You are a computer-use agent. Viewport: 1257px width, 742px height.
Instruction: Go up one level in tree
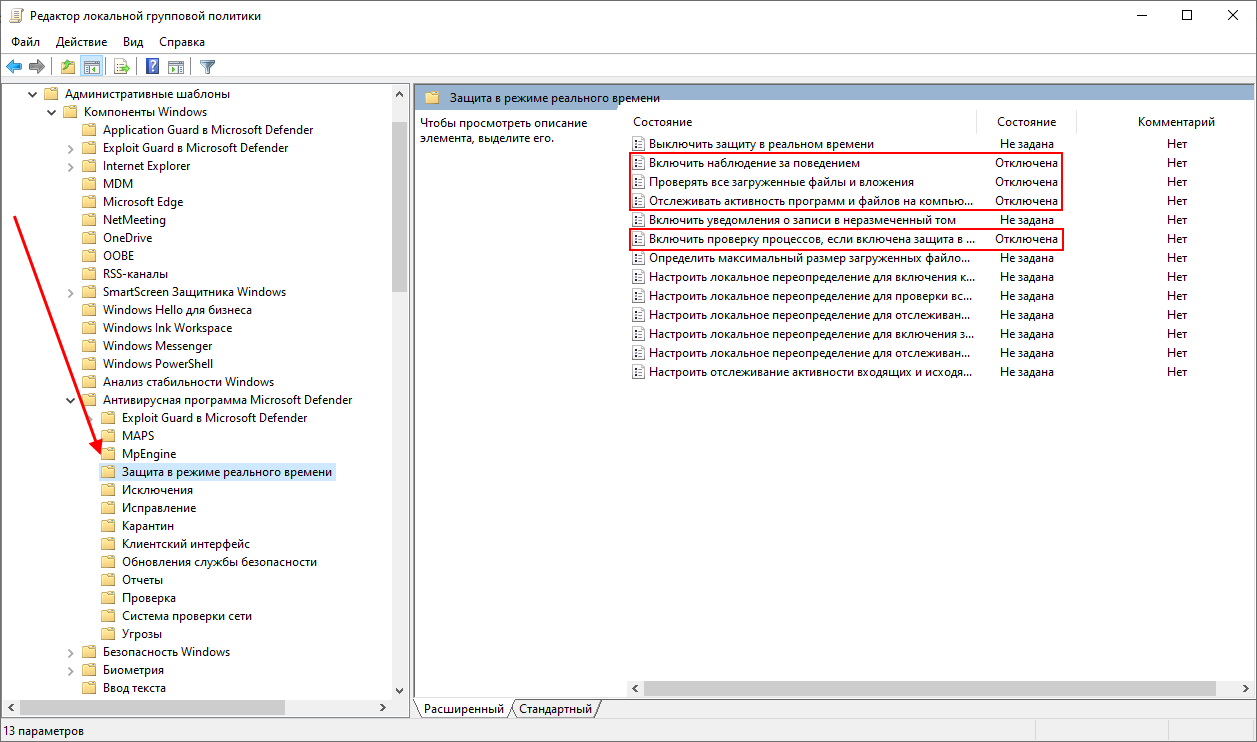click(67, 67)
